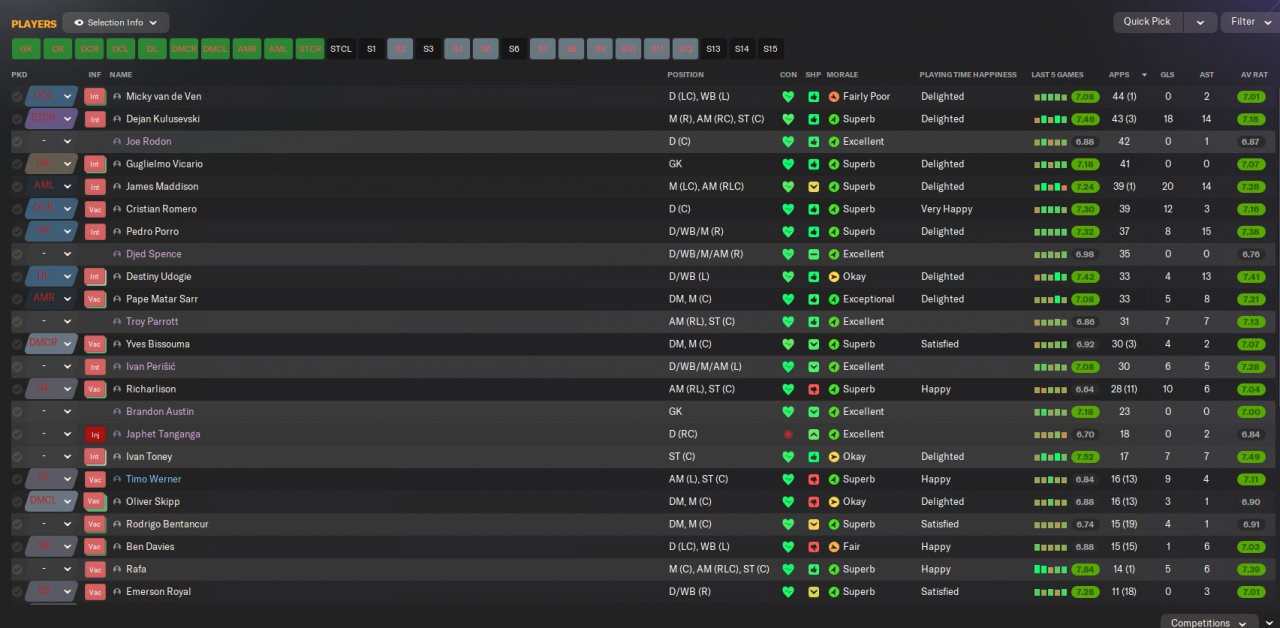Click the orange morale icon for Micky van de Ven
The image size is (1280, 628).
[x=833, y=97]
